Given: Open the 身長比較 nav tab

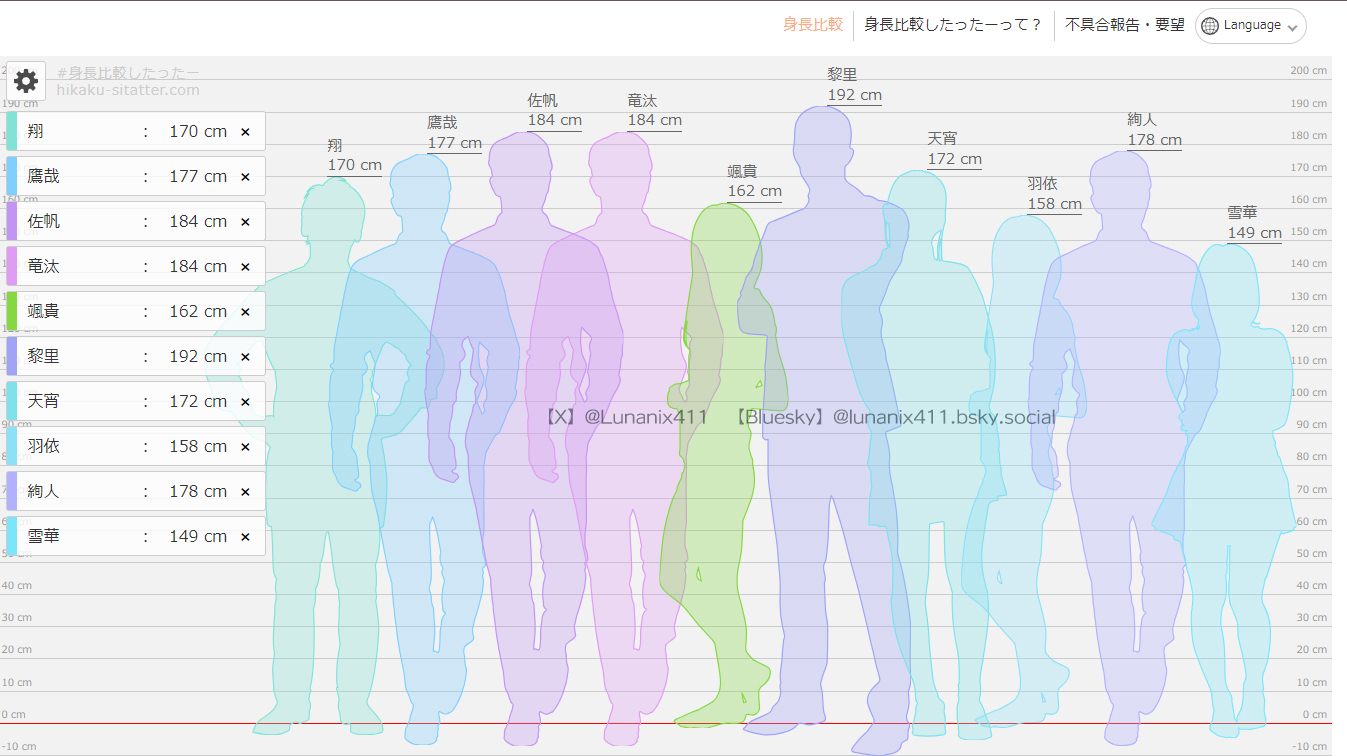Looking at the screenshot, I should tap(812, 25).
